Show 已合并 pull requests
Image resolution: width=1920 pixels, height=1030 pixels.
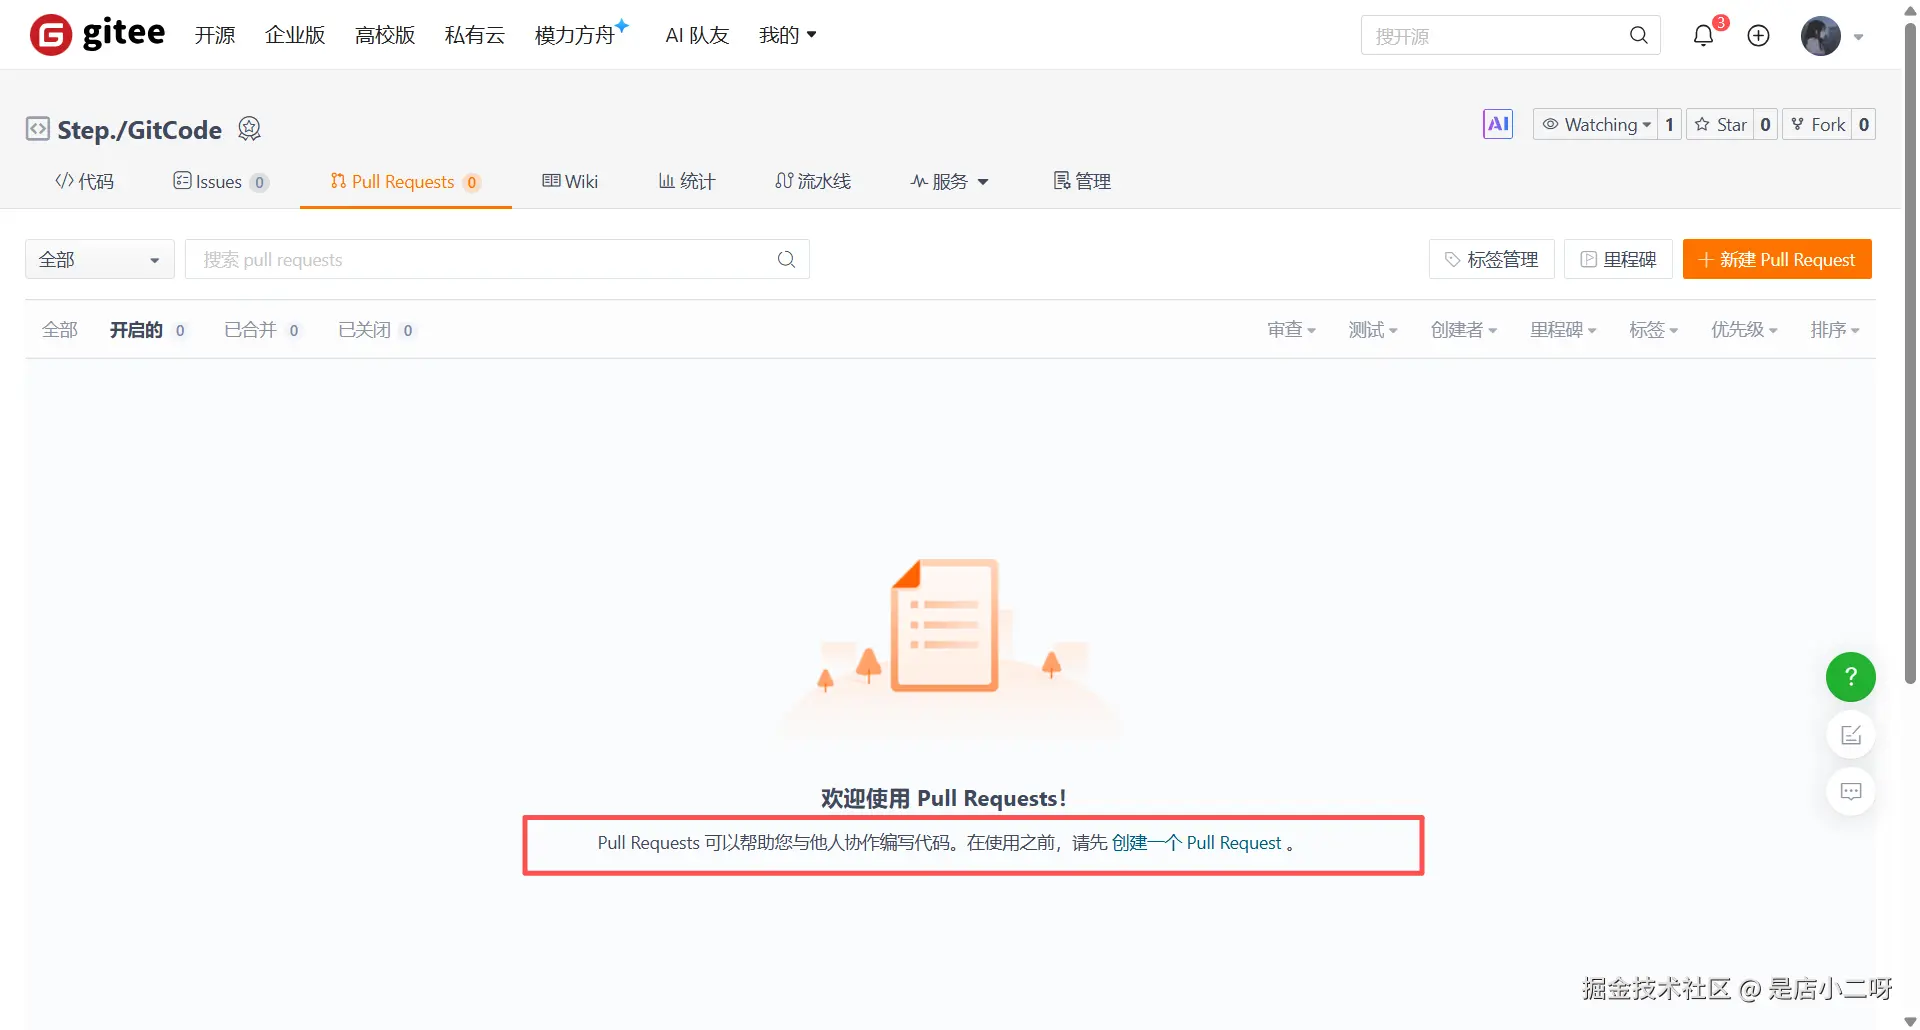pos(262,330)
